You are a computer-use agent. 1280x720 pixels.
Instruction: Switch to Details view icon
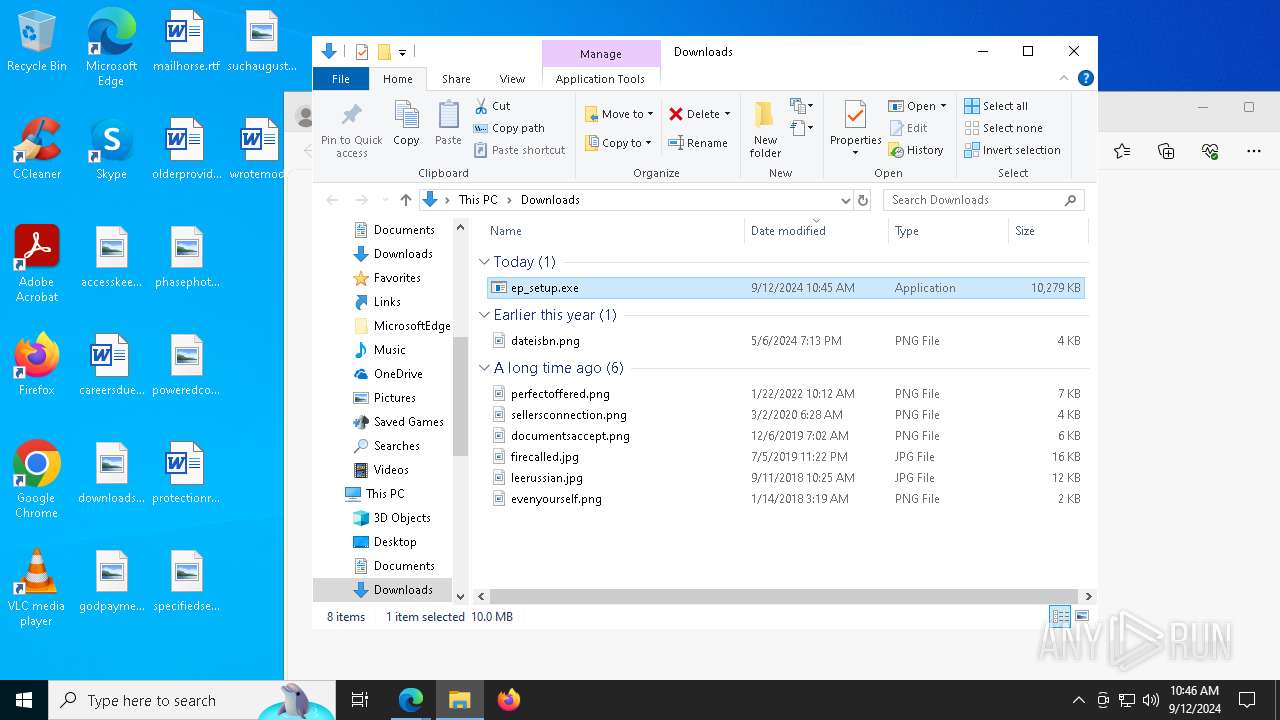pyautogui.click(x=1060, y=617)
